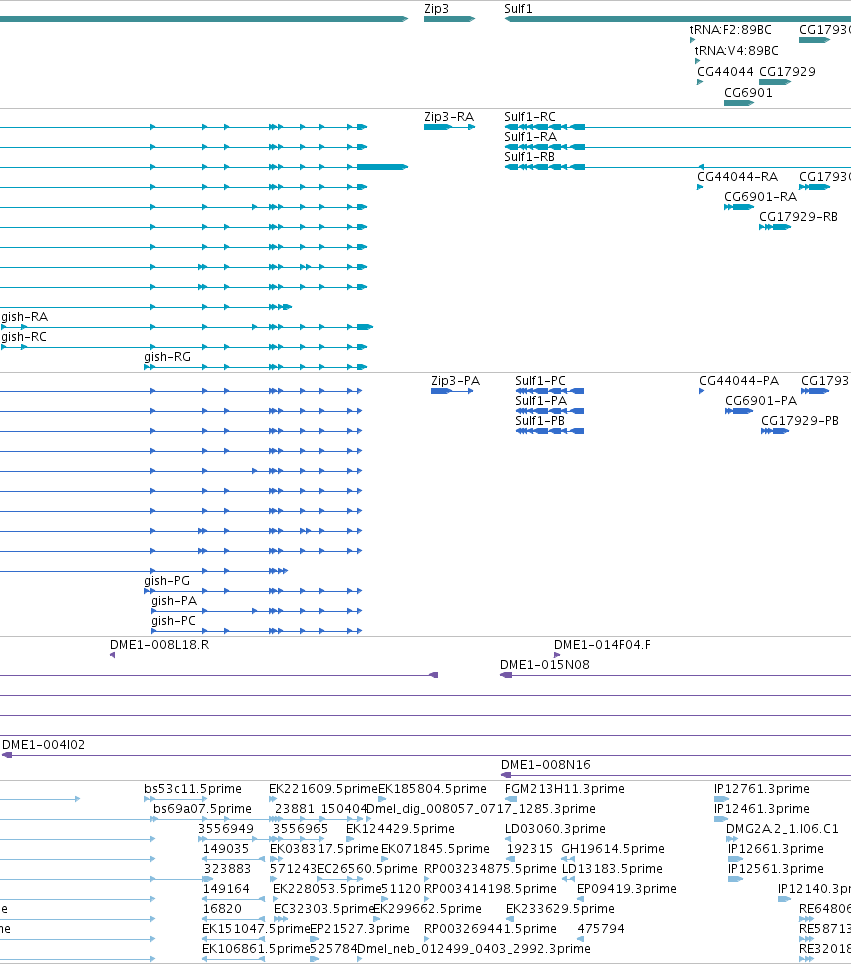851x964 pixels.
Task: Select the EK299662.5prime EST label
Action: 427,908
